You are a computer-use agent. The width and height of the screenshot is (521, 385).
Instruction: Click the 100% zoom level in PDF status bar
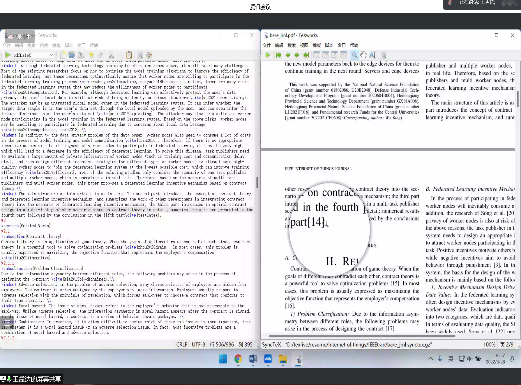489,344
